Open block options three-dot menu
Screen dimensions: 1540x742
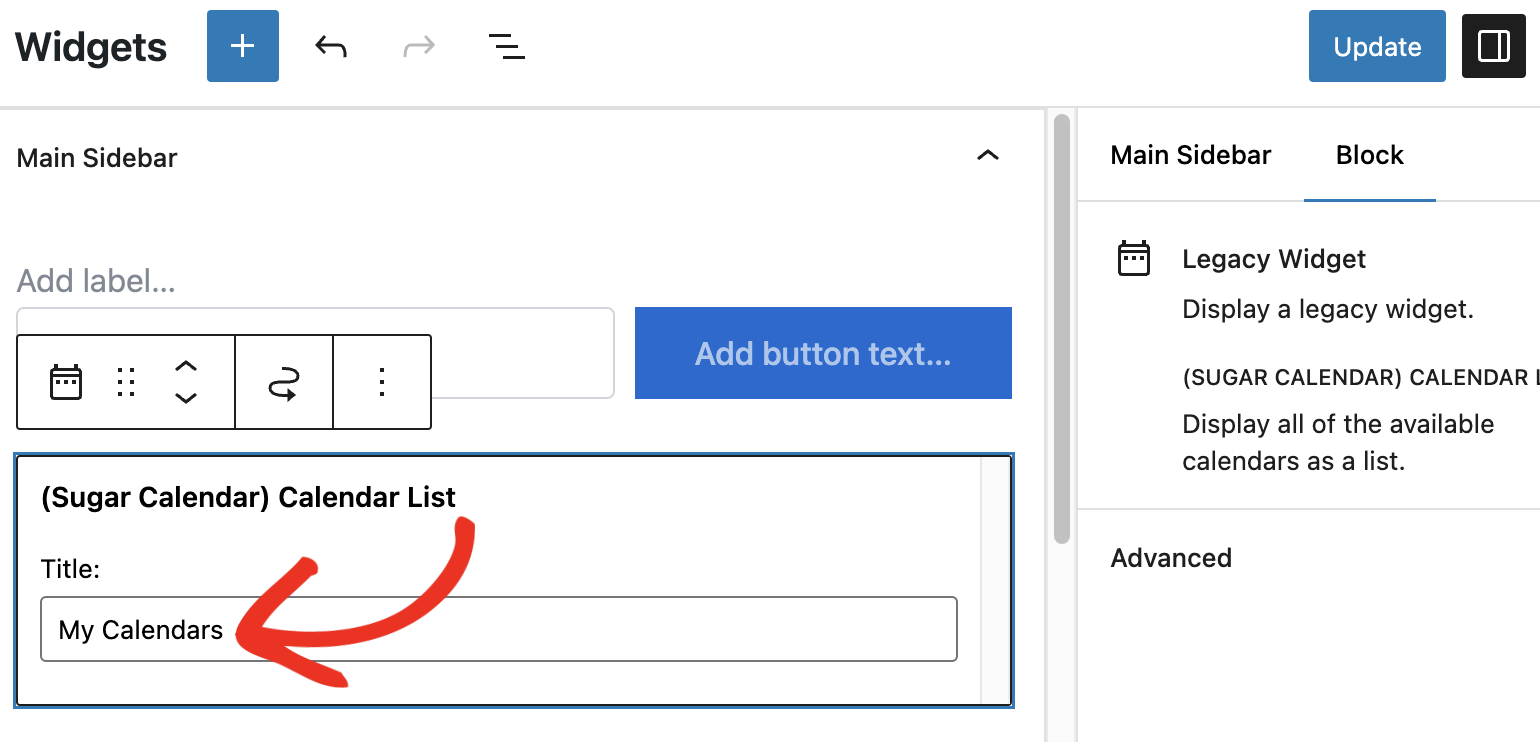click(382, 382)
